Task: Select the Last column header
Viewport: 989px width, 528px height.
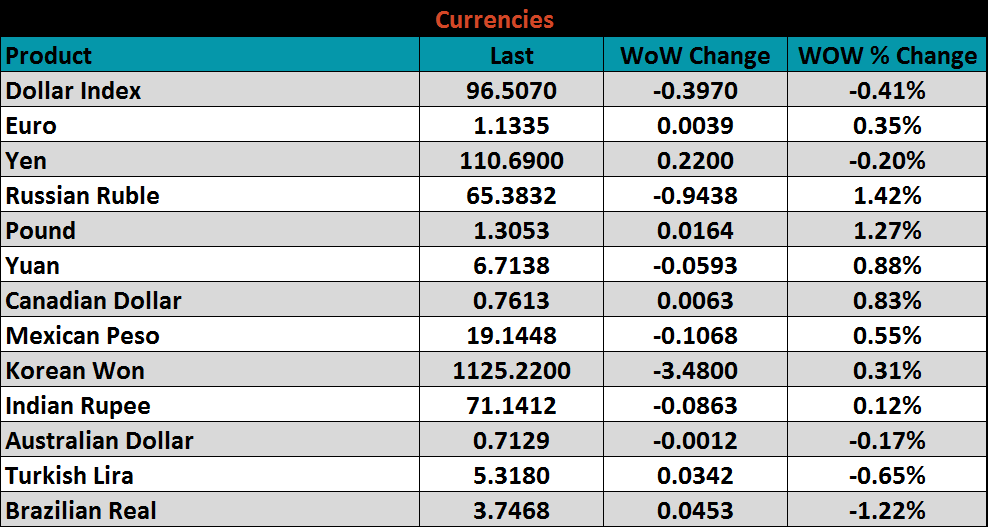Action: [511, 56]
